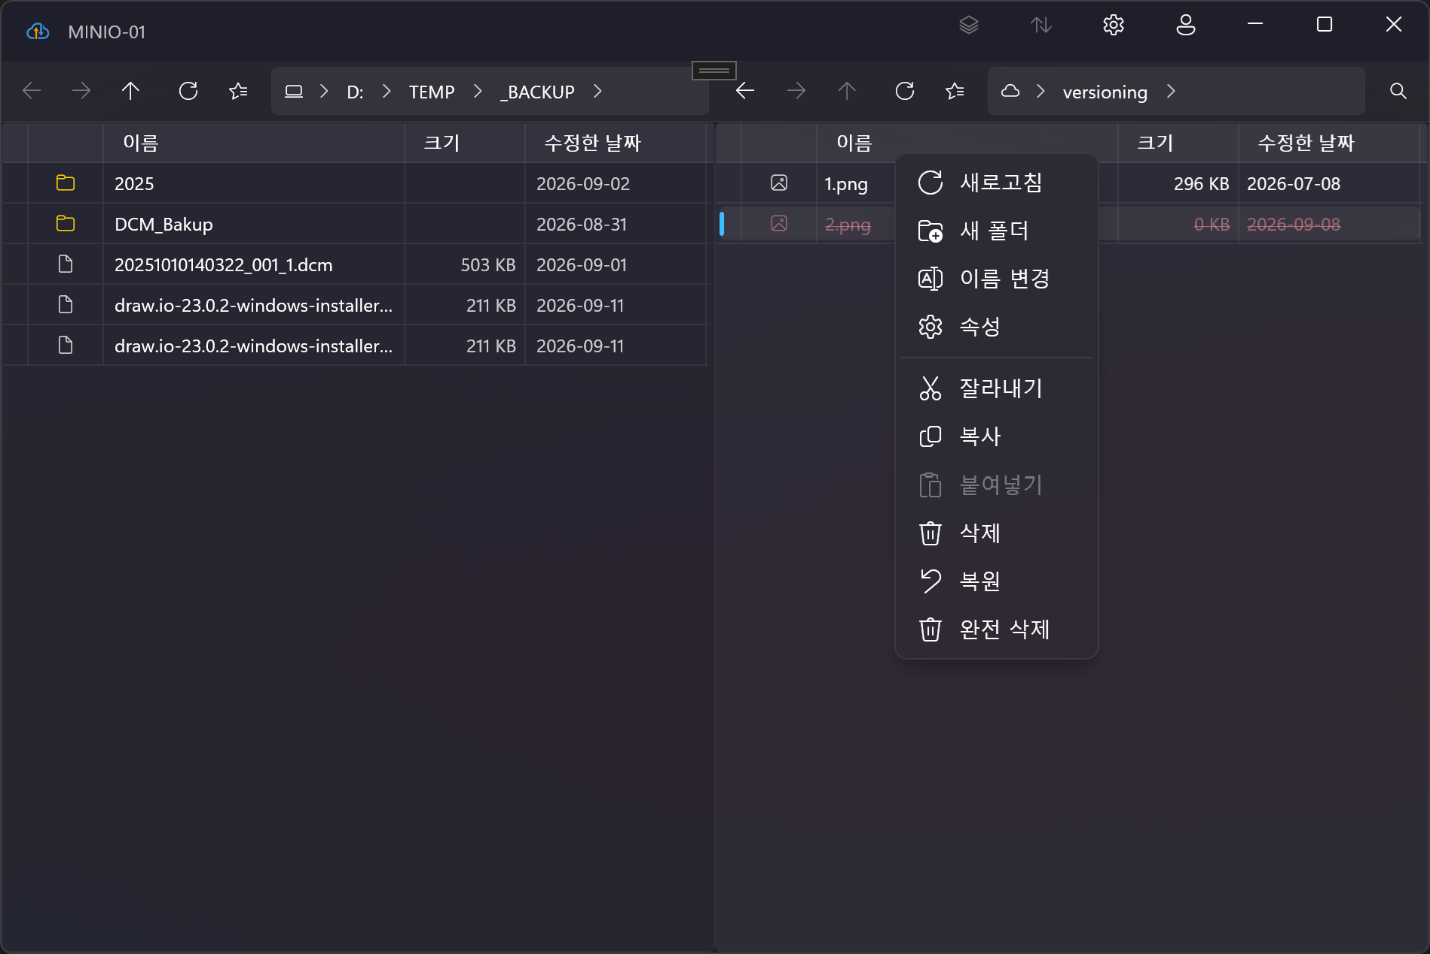Refresh the right versioning pane
1430x954 pixels.
click(905, 91)
